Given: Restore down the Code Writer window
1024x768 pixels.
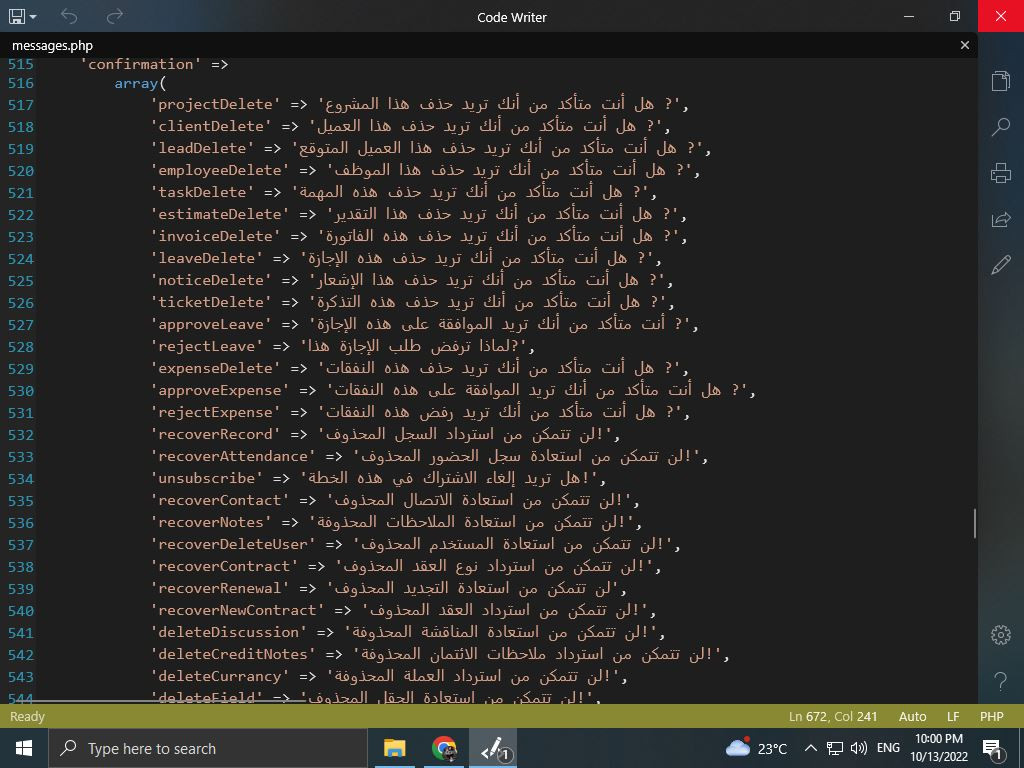Looking at the screenshot, I should pyautogui.click(x=955, y=16).
